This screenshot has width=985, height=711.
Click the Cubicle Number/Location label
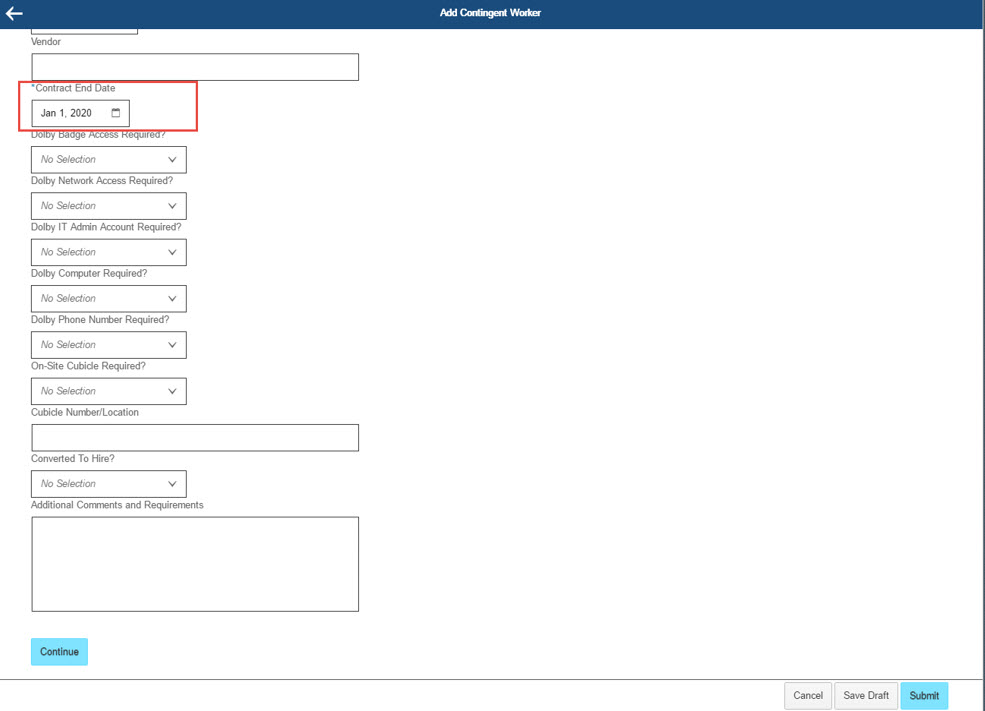pos(85,412)
